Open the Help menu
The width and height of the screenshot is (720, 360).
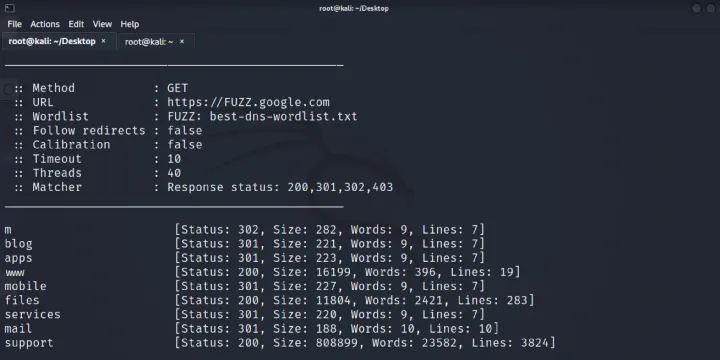tap(129, 24)
